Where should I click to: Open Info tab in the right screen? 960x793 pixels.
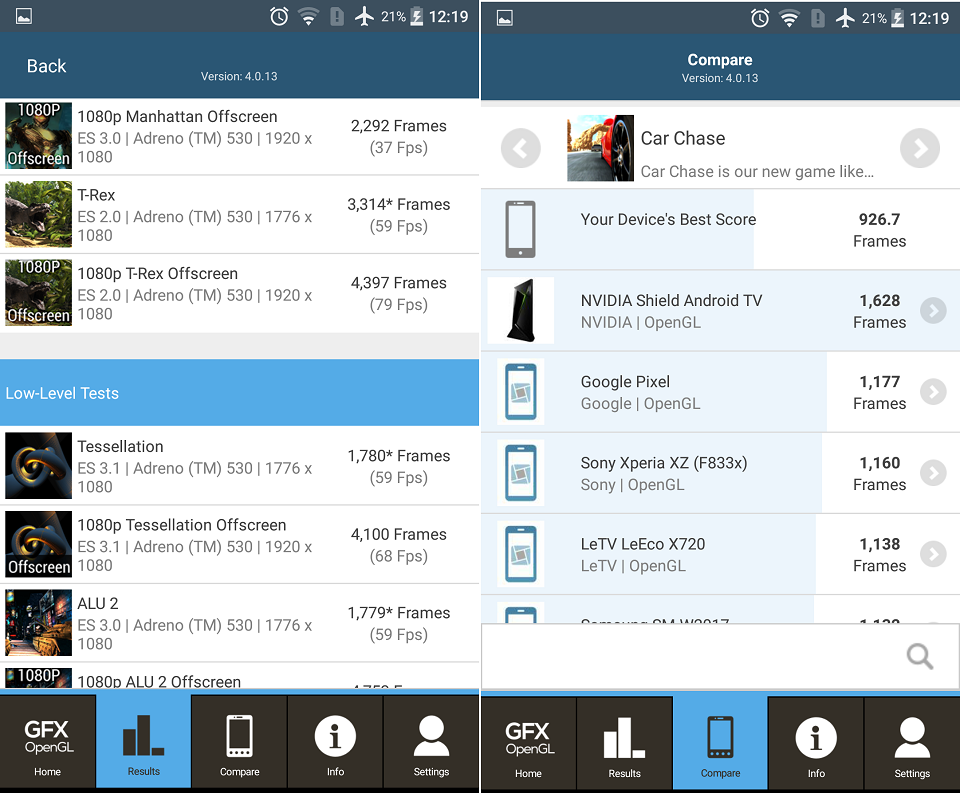(x=816, y=743)
